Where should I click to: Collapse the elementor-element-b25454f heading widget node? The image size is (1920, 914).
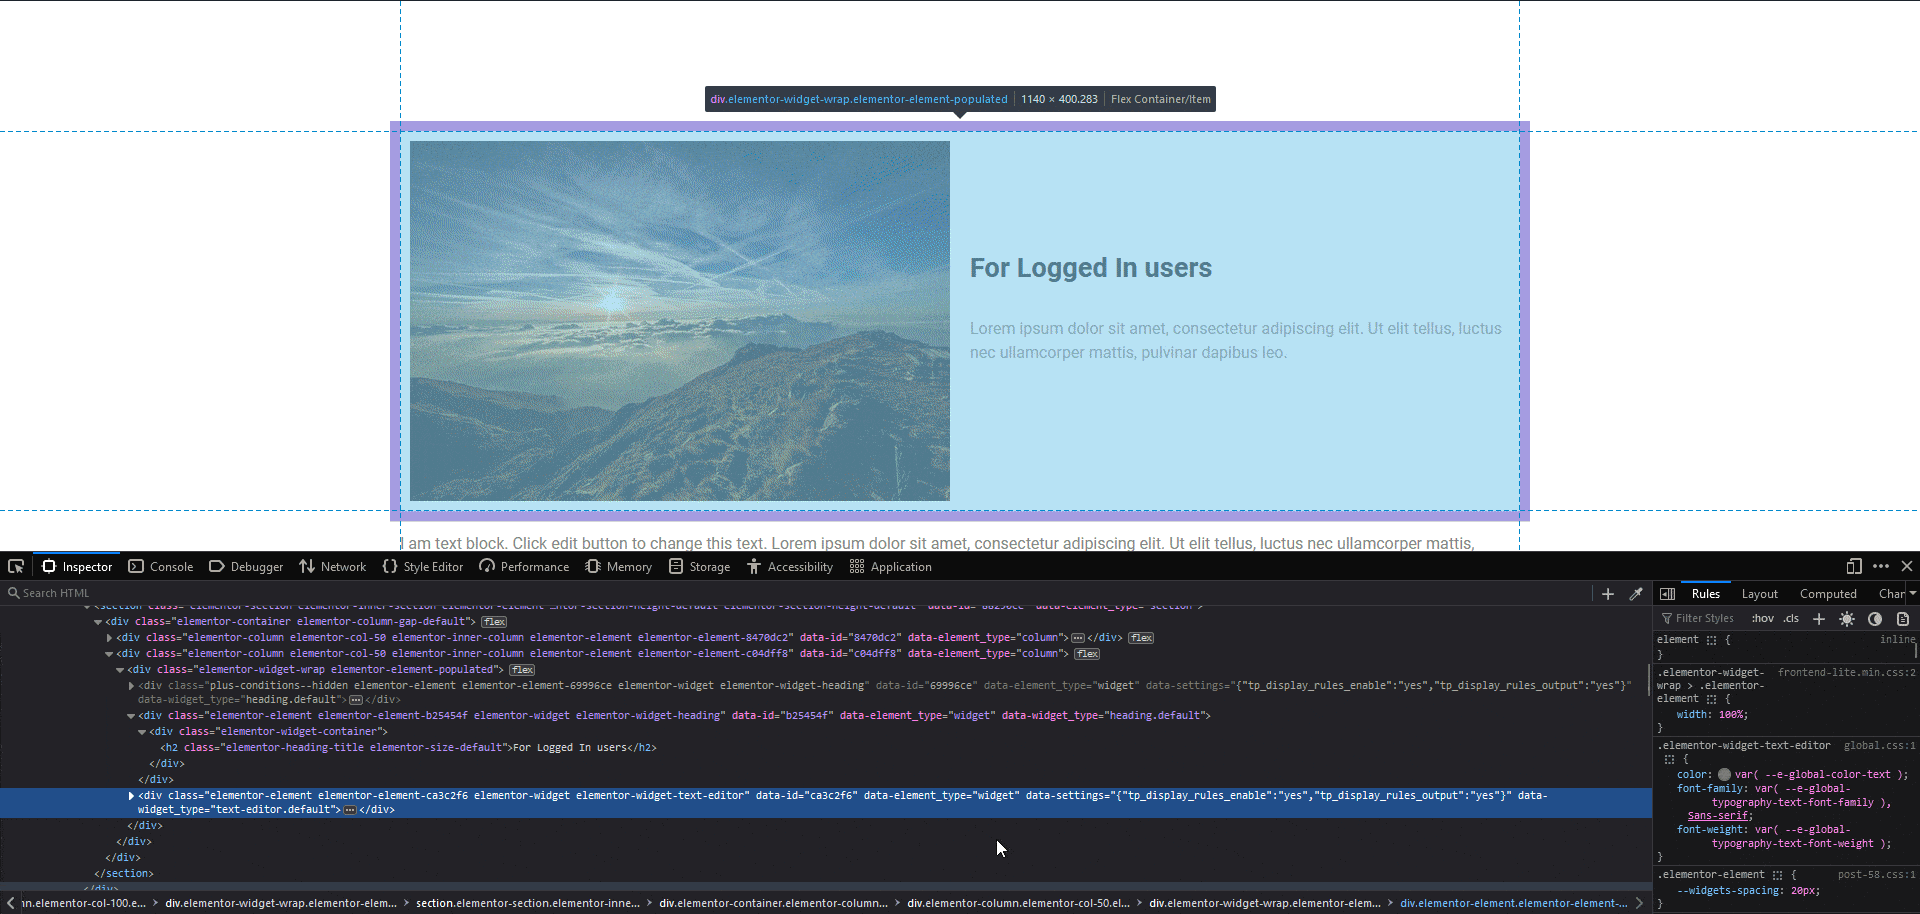pos(131,716)
